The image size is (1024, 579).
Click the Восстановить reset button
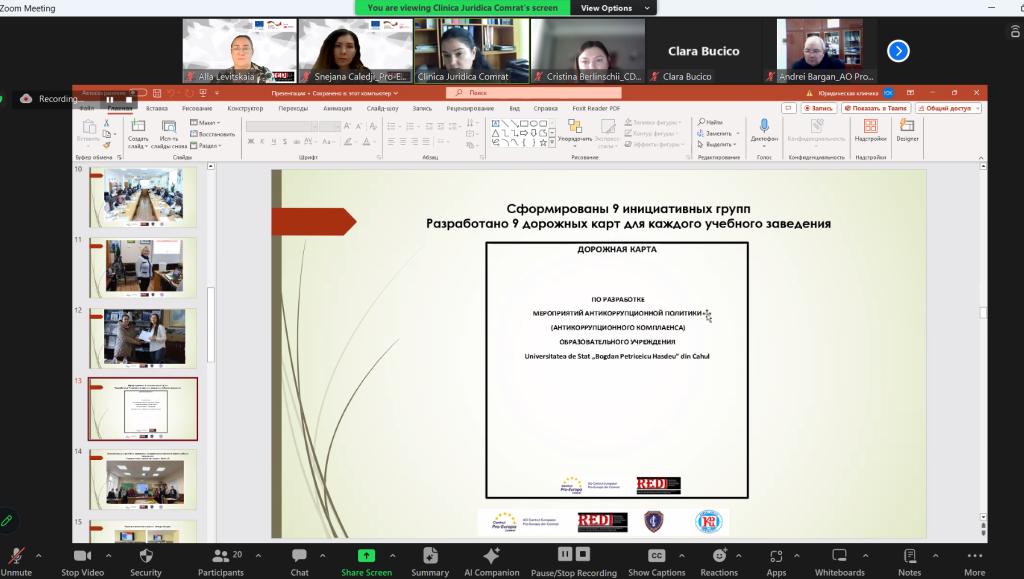pyautogui.click(x=212, y=134)
